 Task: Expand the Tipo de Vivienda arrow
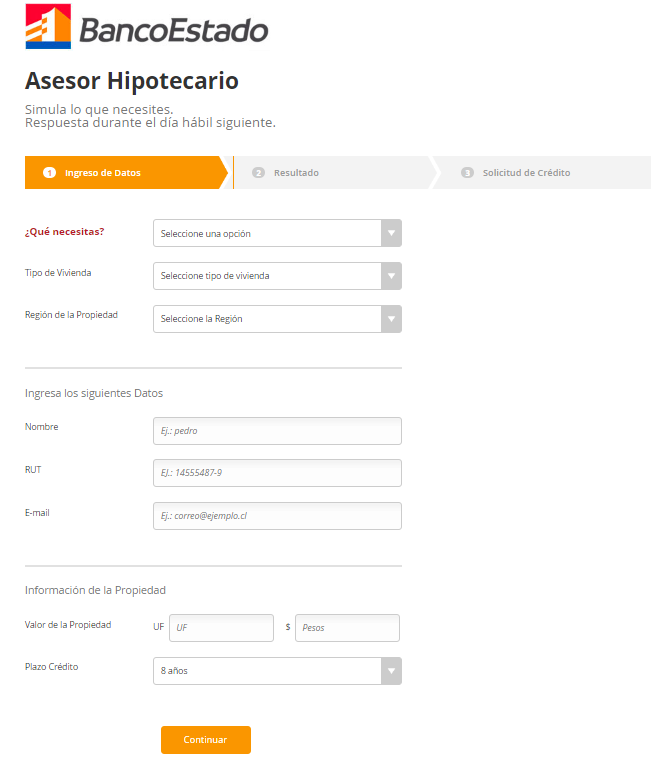391,276
